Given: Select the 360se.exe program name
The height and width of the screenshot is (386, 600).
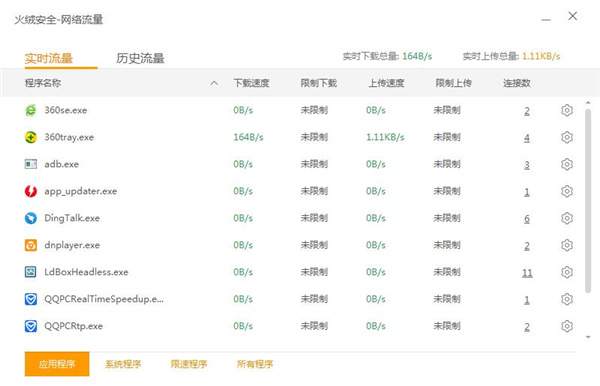Looking at the screenshot, I should (66, 110).
